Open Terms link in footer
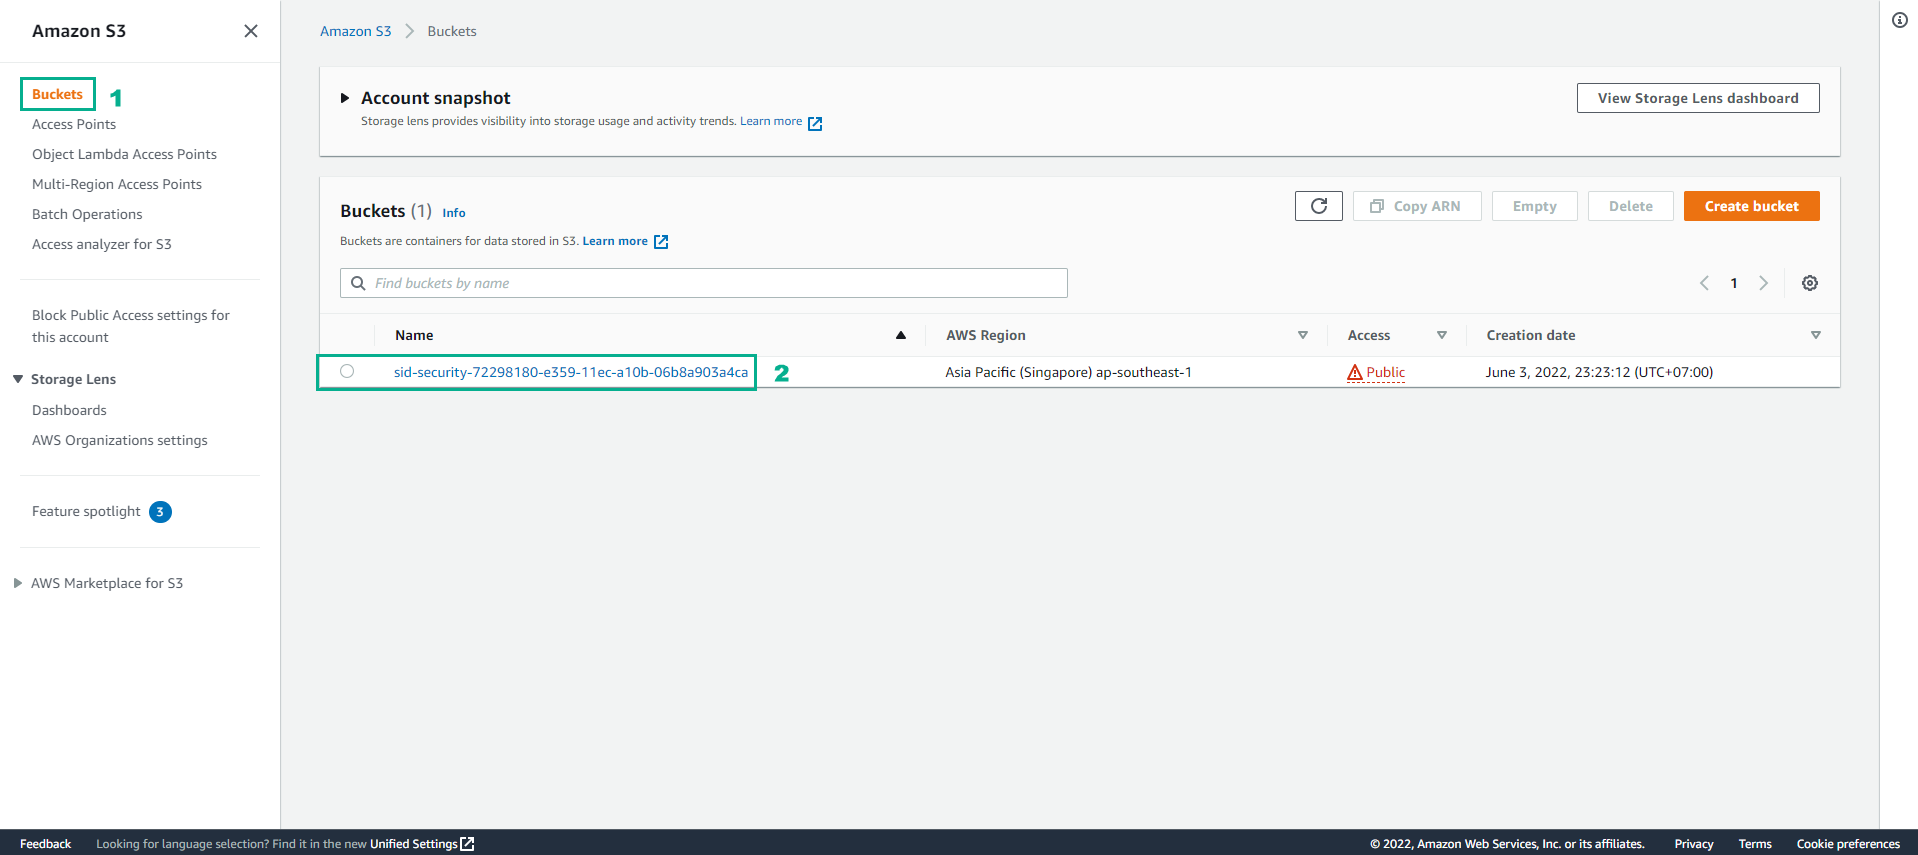This screenshot has width=1918, height=855. pos(1755,844)
